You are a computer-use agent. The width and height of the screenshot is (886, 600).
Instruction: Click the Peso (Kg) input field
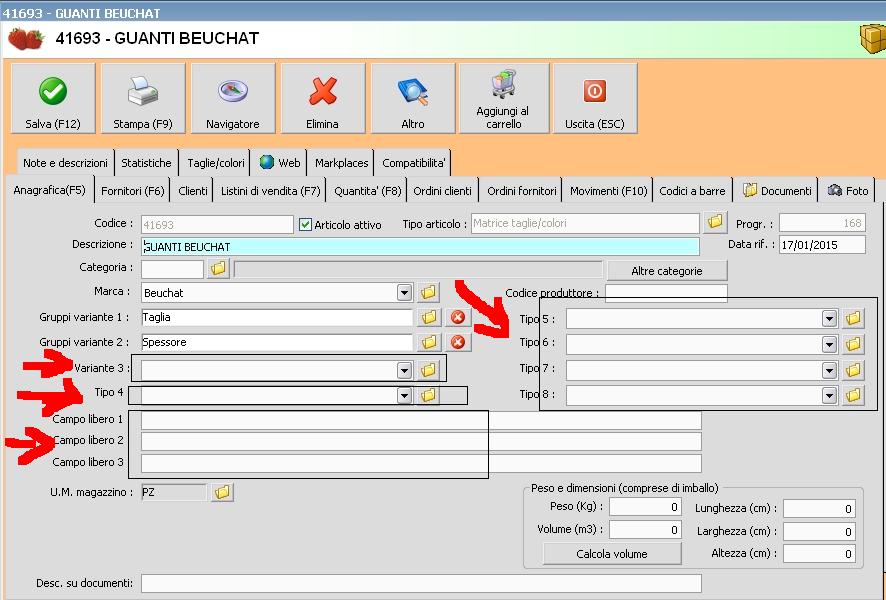click(645, 507)
